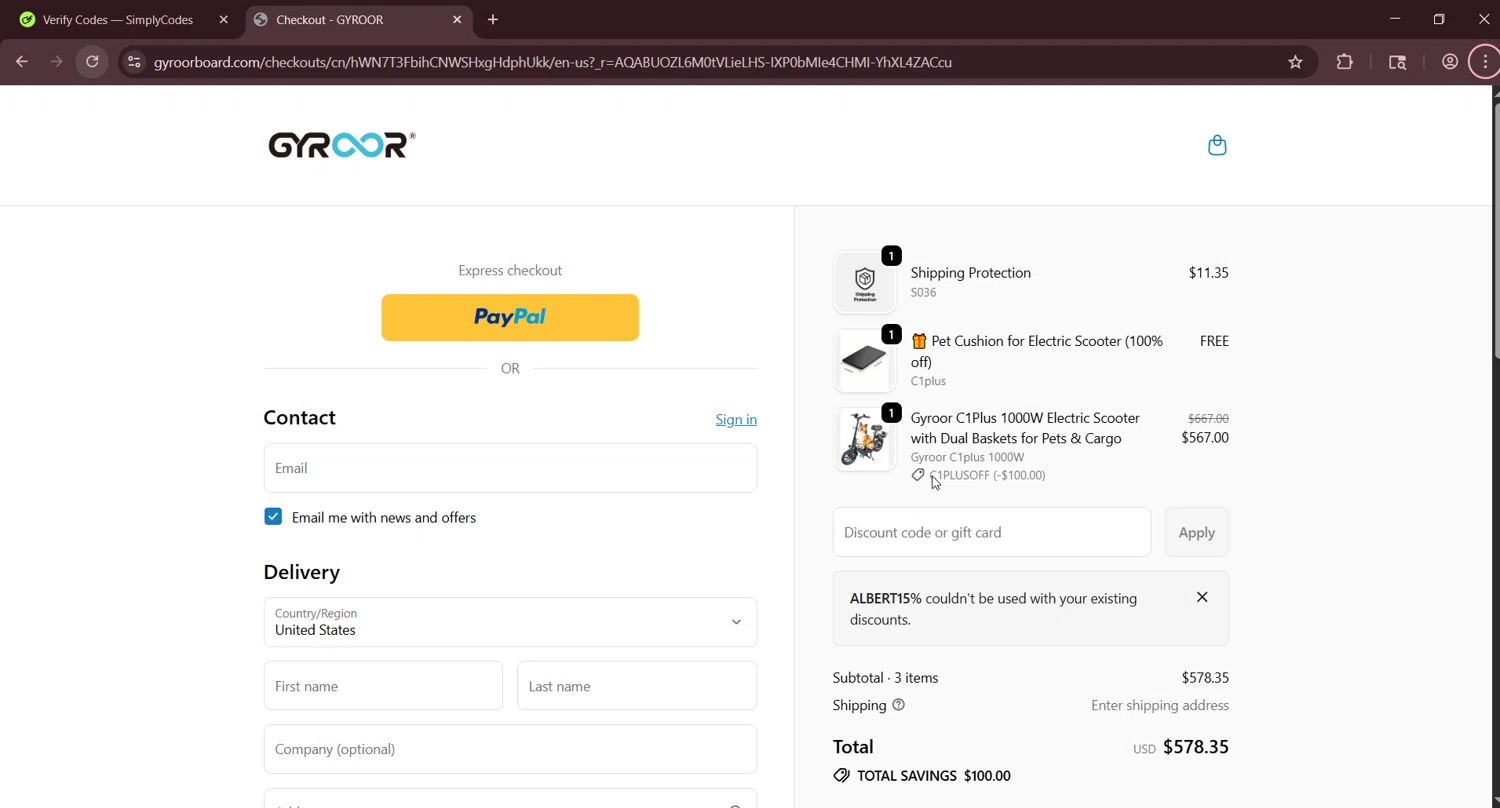
Task: Focus the First name field
Action: click(383, 686)
